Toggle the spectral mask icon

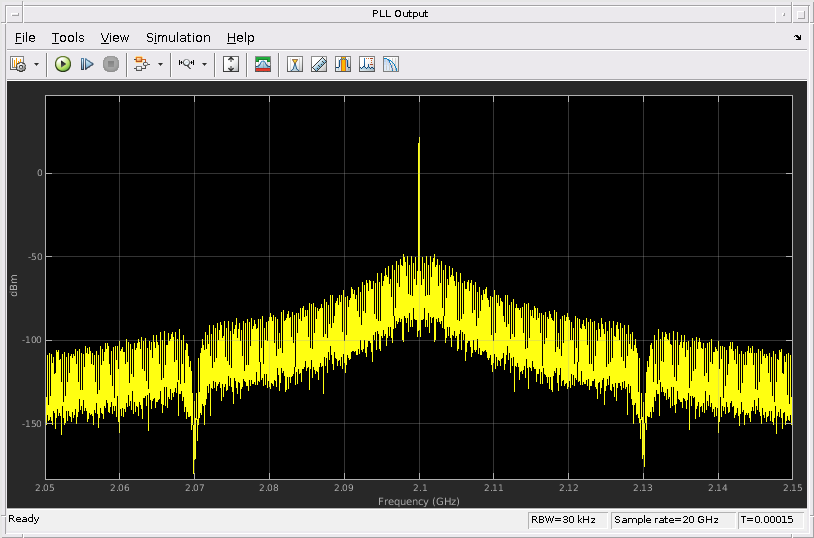click(263, 64)
